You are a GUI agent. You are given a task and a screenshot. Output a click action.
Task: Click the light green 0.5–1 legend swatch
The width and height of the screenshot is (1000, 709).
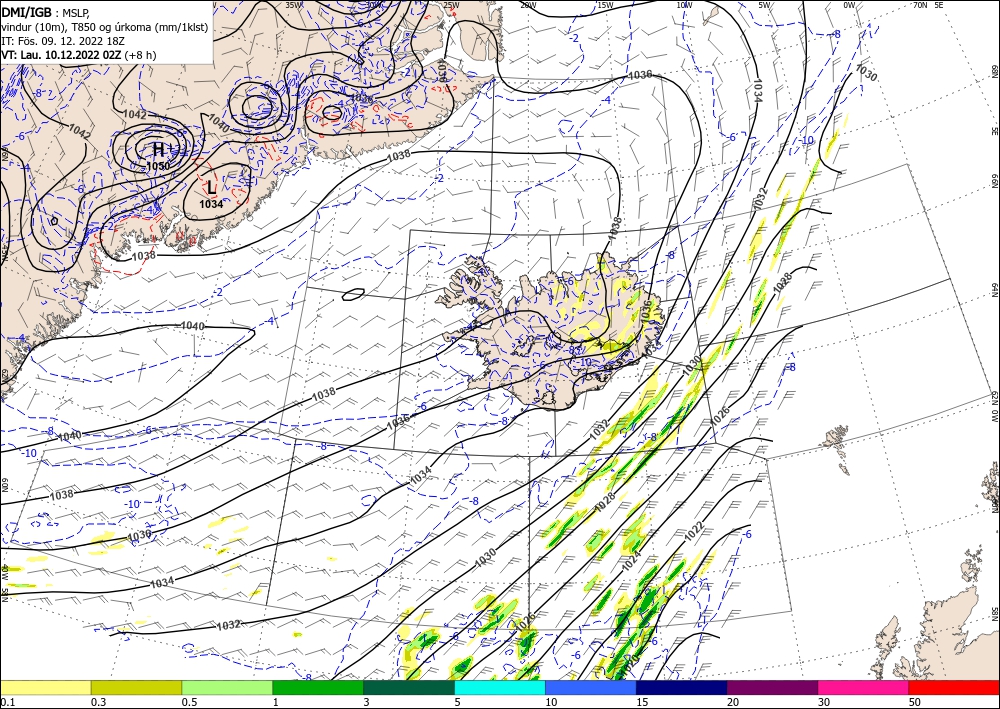click(227, 687)
